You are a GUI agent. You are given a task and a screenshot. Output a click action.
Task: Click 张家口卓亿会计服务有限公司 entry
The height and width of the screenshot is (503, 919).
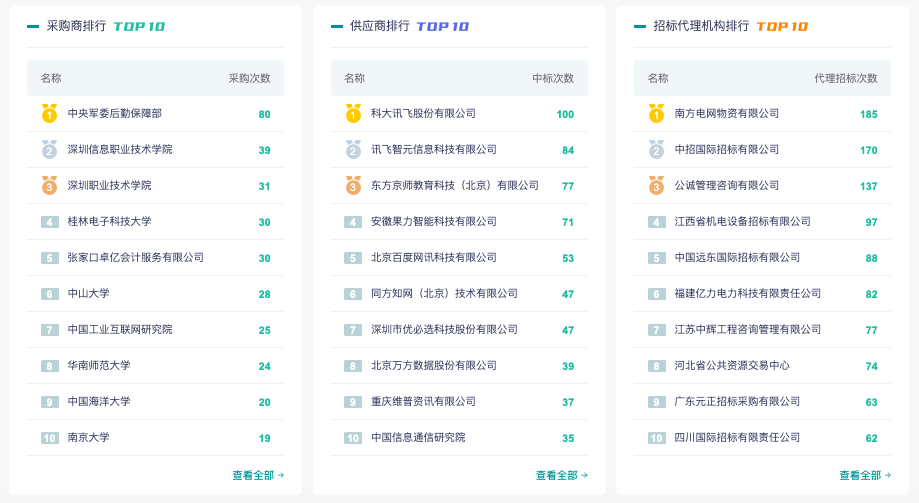click(x=135, y=257)
